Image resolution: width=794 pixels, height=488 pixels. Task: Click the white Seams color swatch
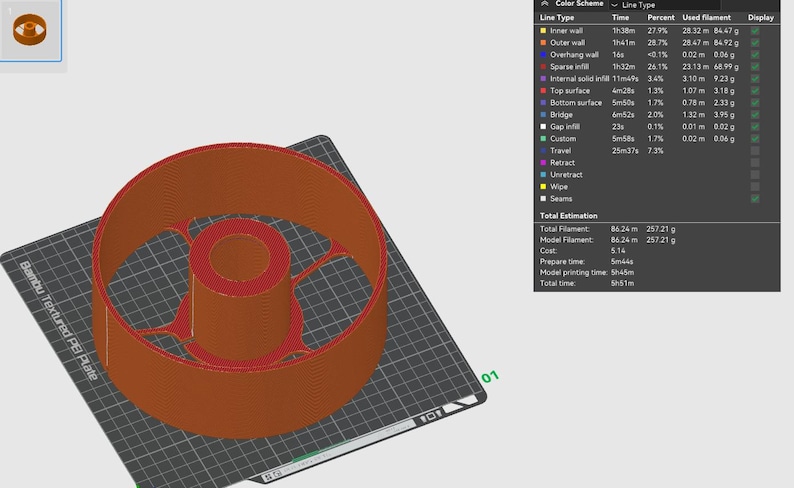click(x=543, y=199)
